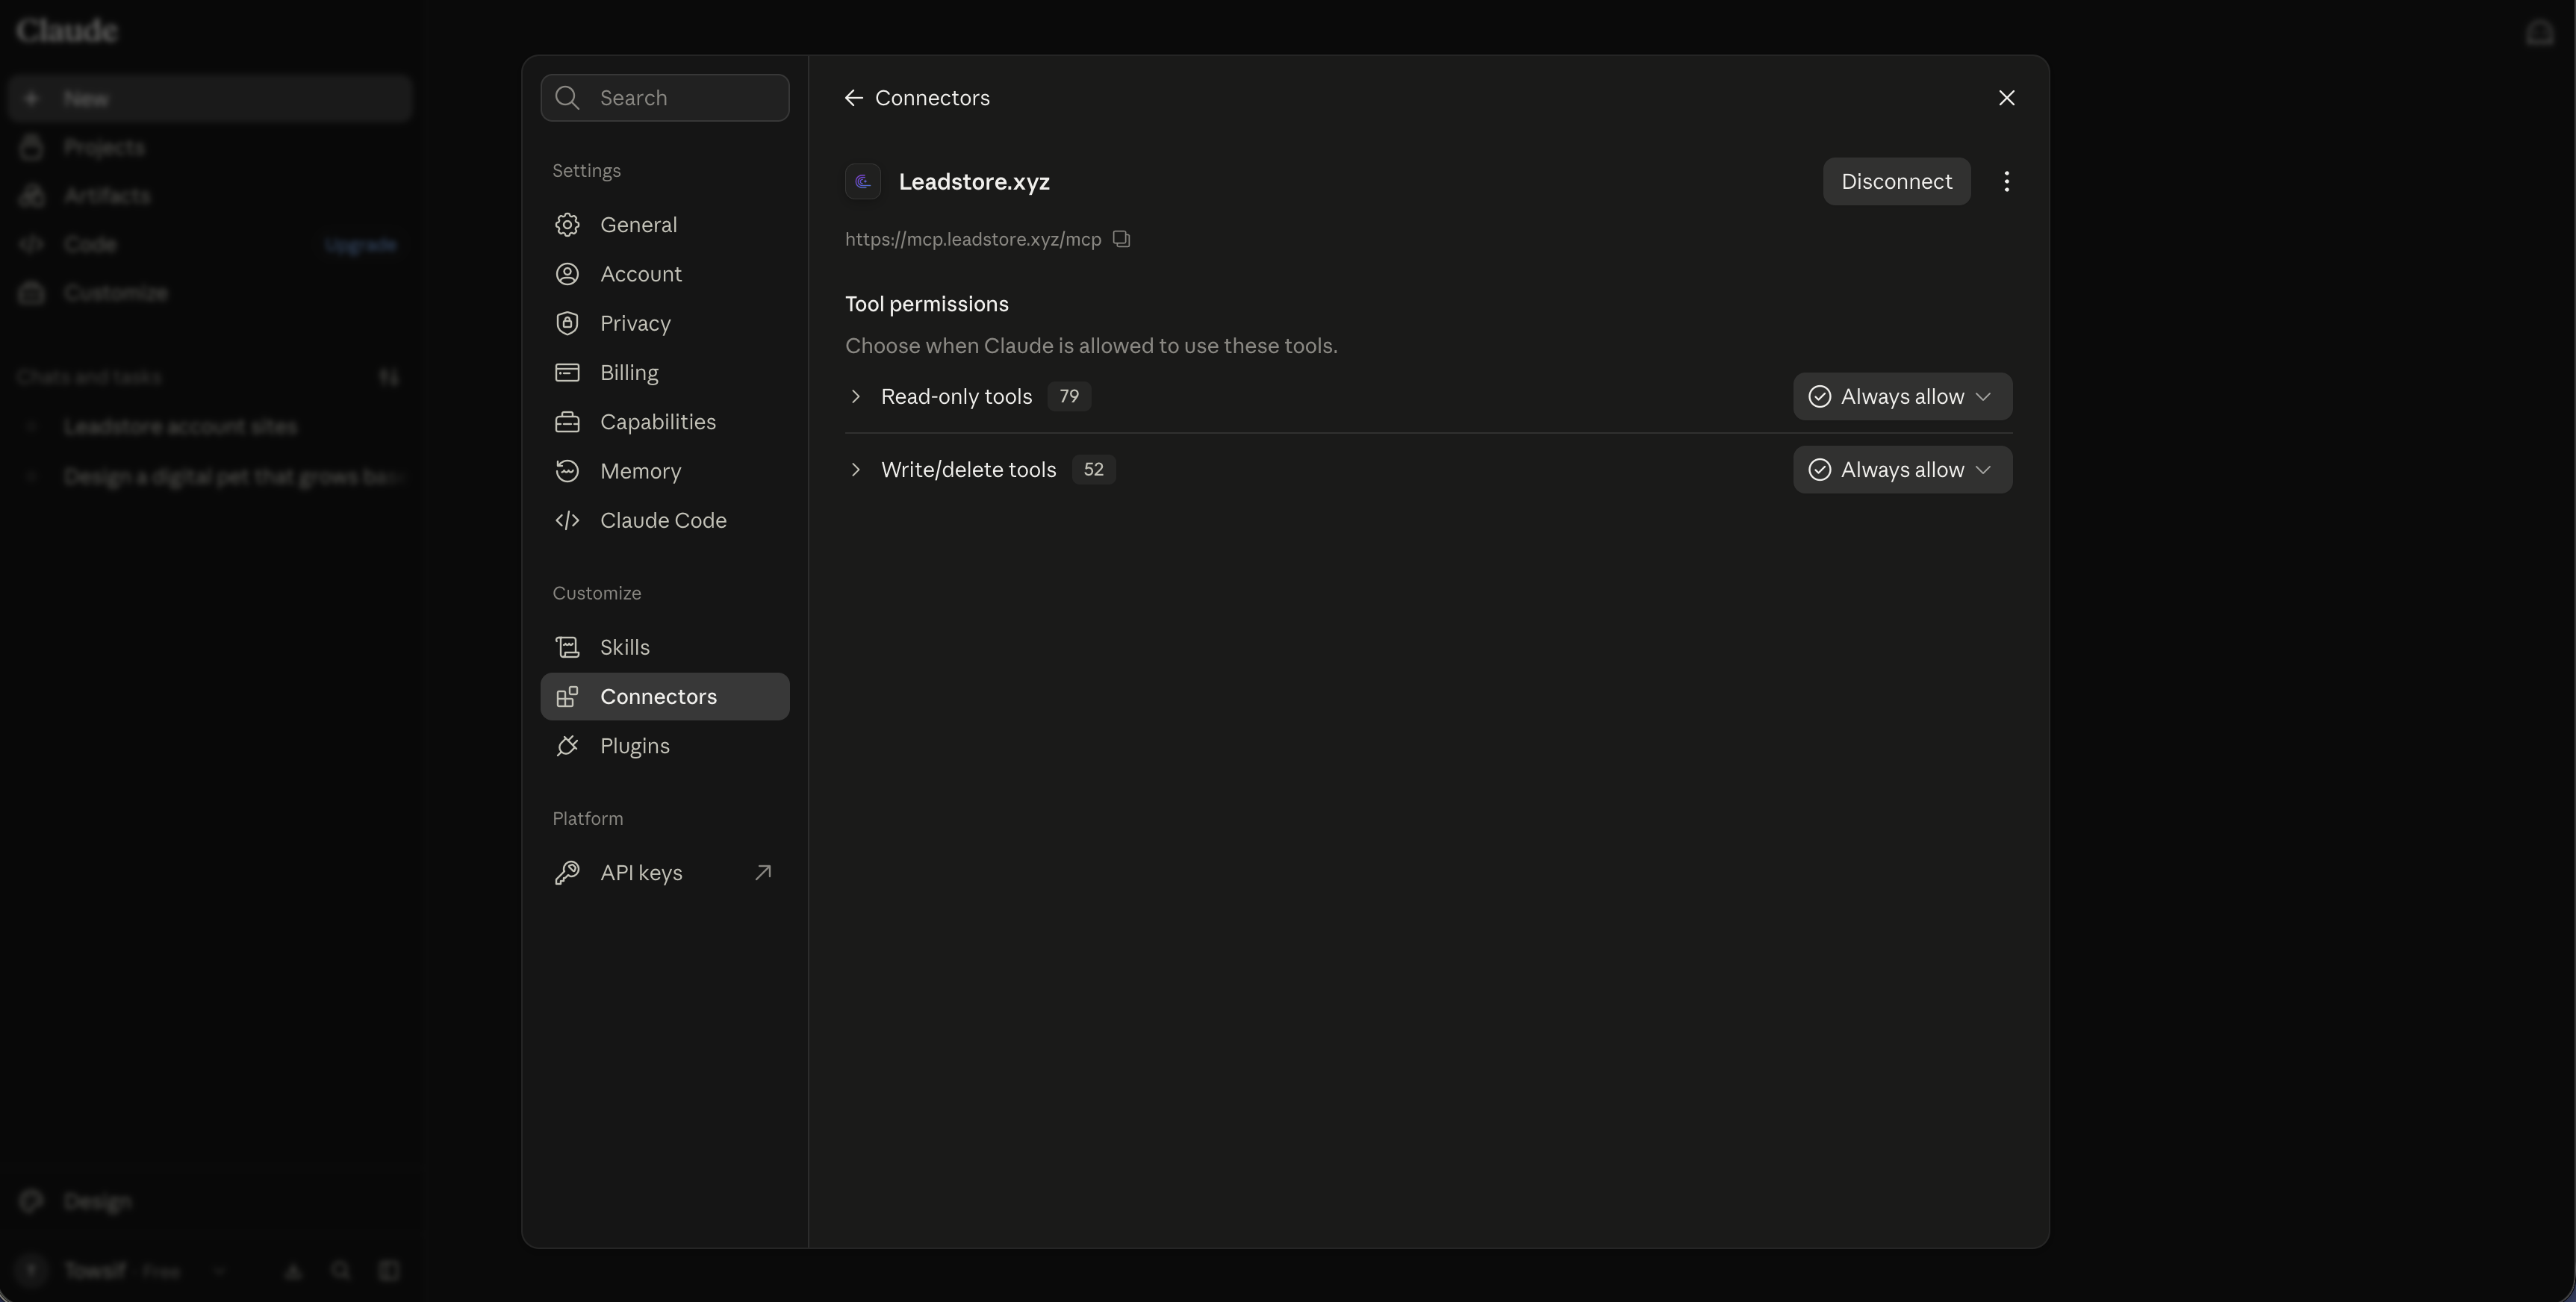Click the Upgrade link beside Code
2576x1302 pixels.
360,245
